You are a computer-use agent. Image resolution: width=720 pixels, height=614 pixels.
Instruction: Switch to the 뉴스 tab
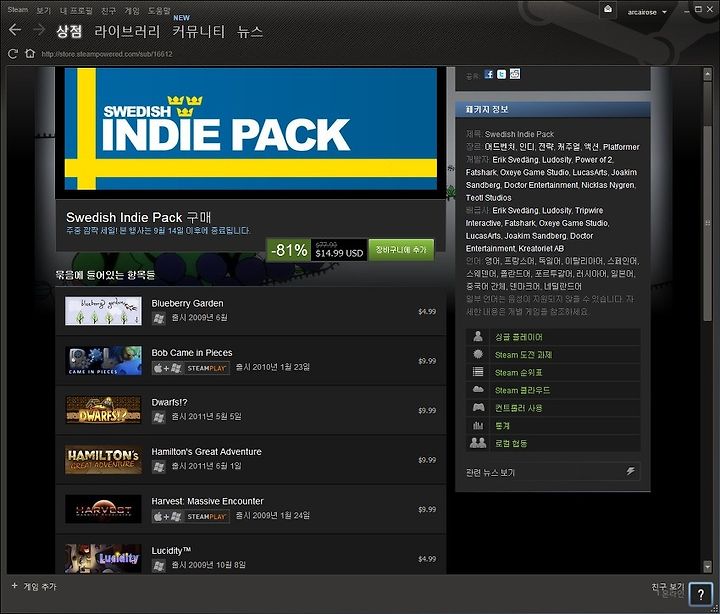coord(250,32)
